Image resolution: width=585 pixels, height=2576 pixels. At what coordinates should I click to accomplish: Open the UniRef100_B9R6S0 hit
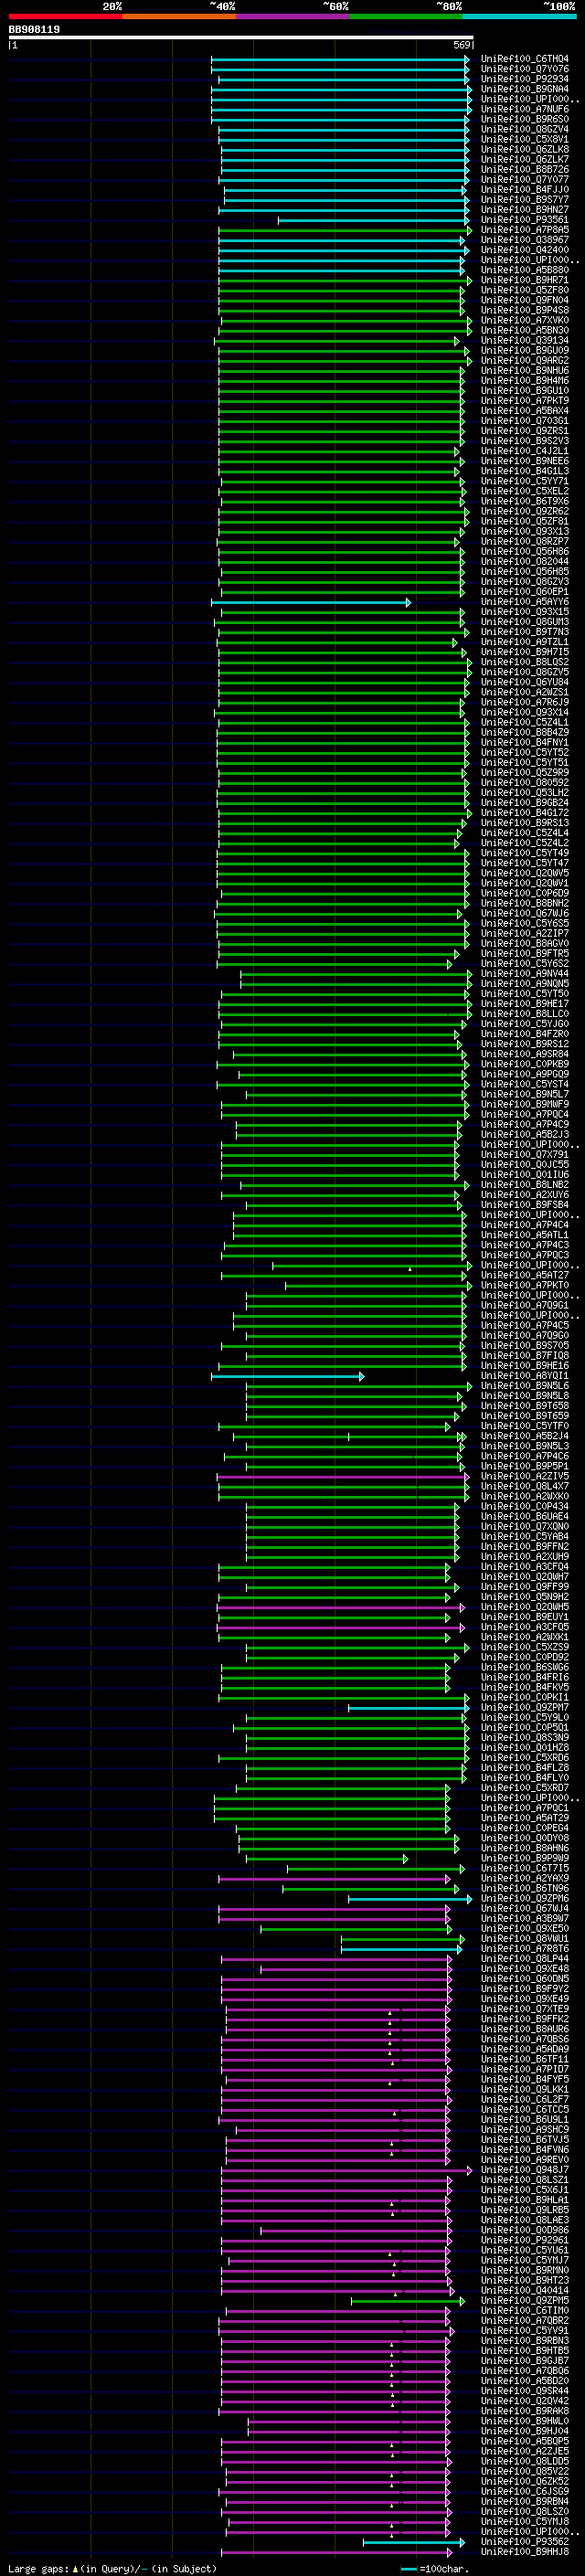(x=525, y=119)
